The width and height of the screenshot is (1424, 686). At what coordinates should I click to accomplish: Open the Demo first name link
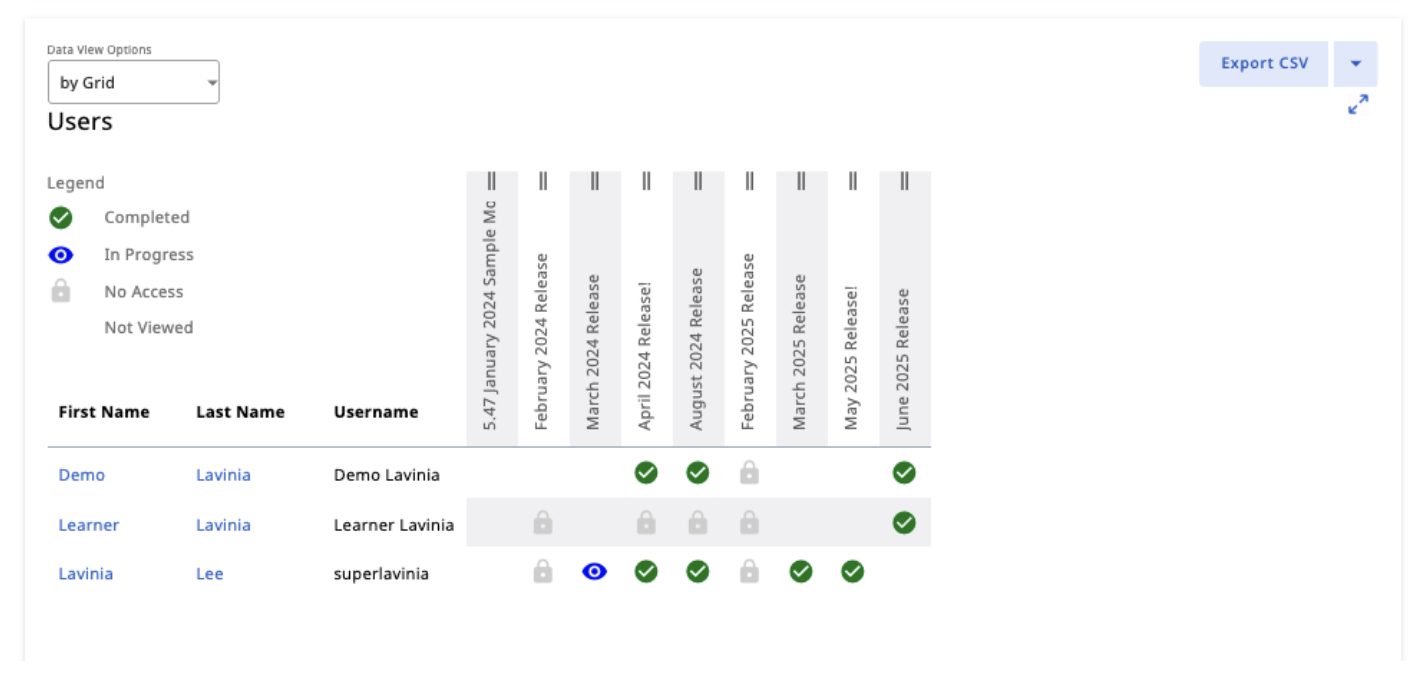82,475
